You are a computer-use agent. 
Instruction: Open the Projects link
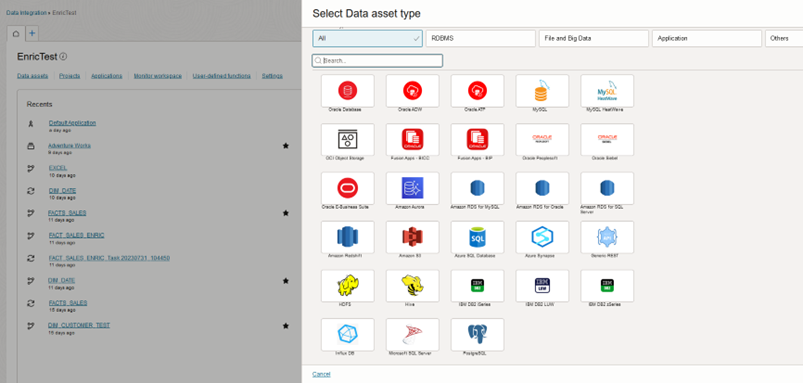[69, 76]
